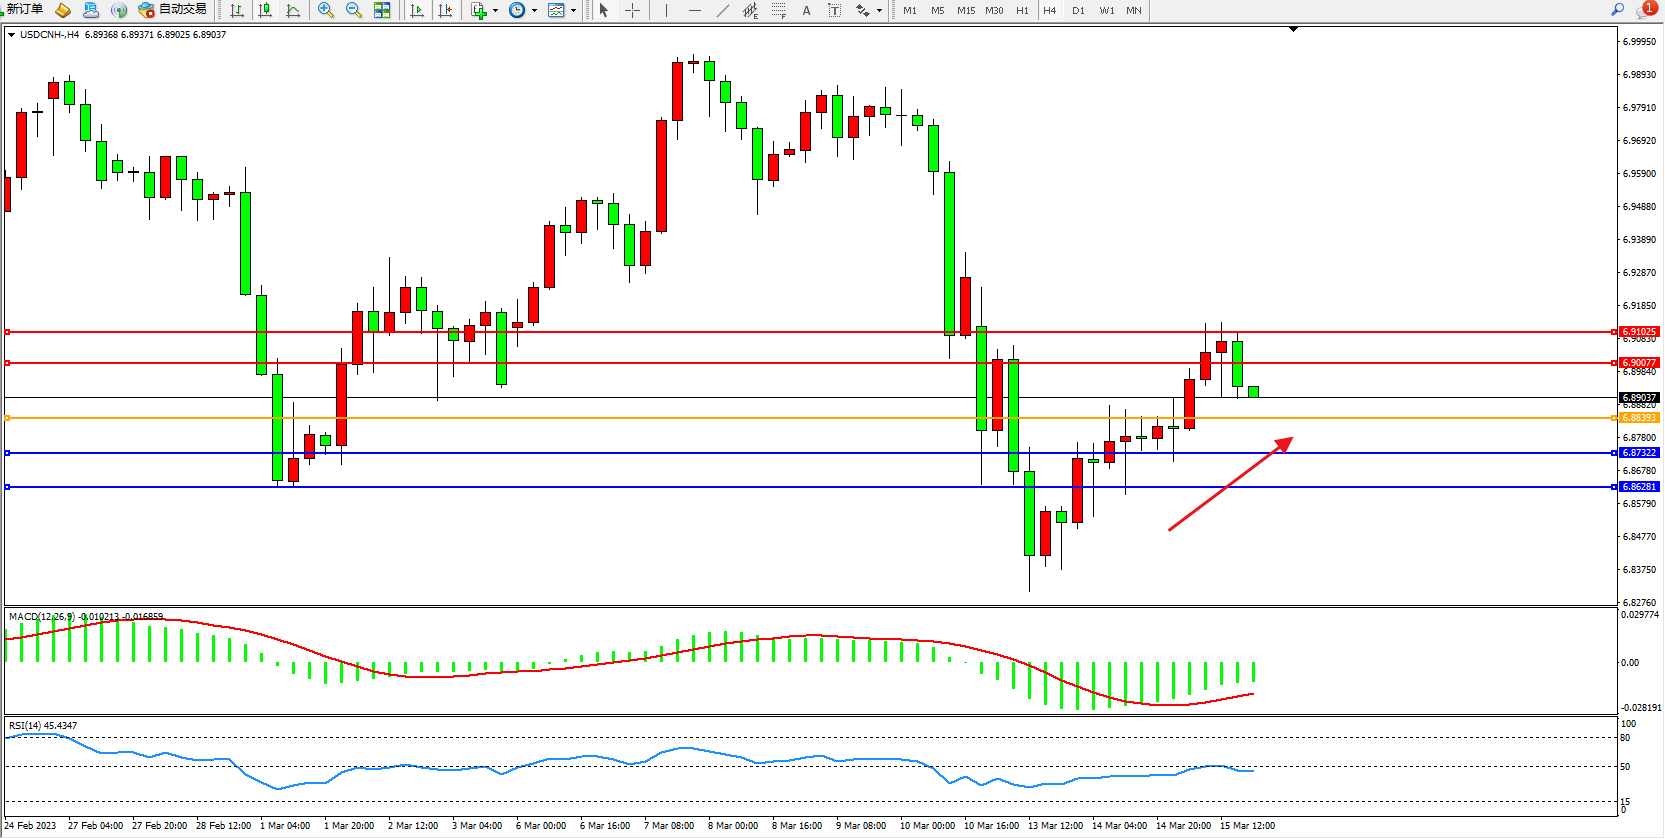Select the Fibonacci retracement tool
The image size is (1665, 839).
pos(779,10)
